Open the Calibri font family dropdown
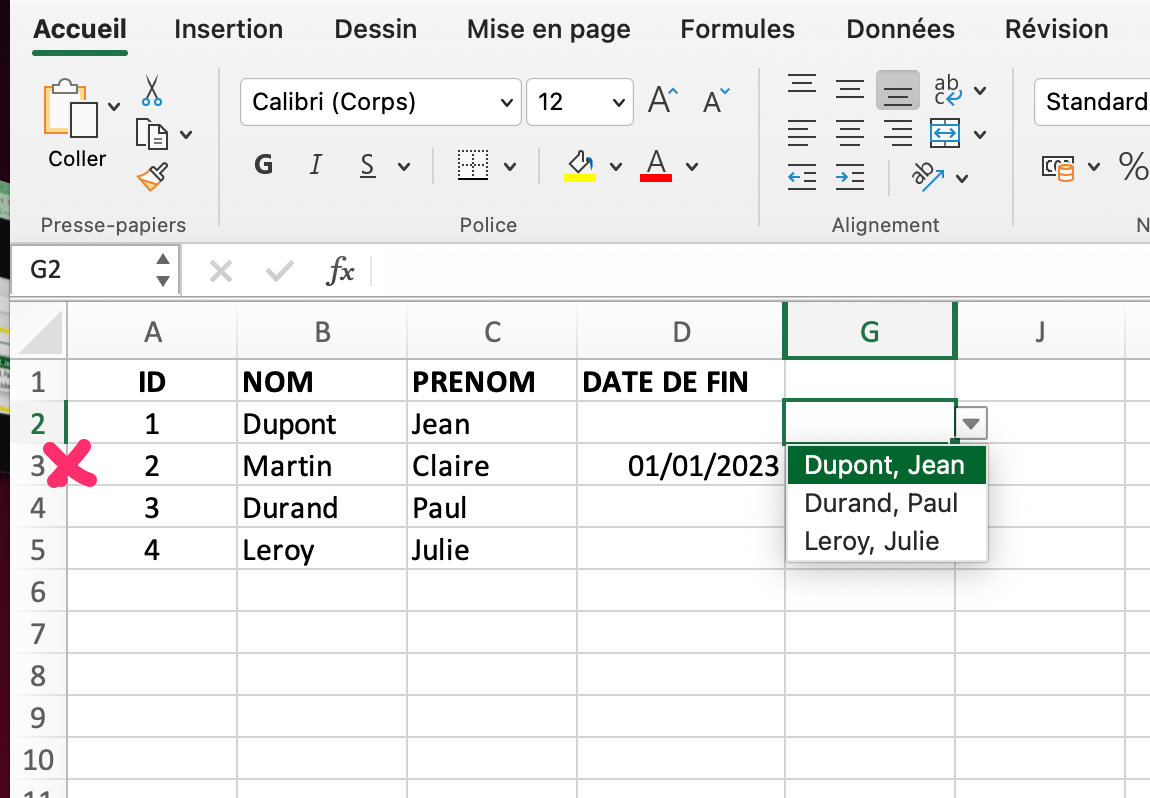The height and width of the screenshot is (798, 1150). click(508, 102)
